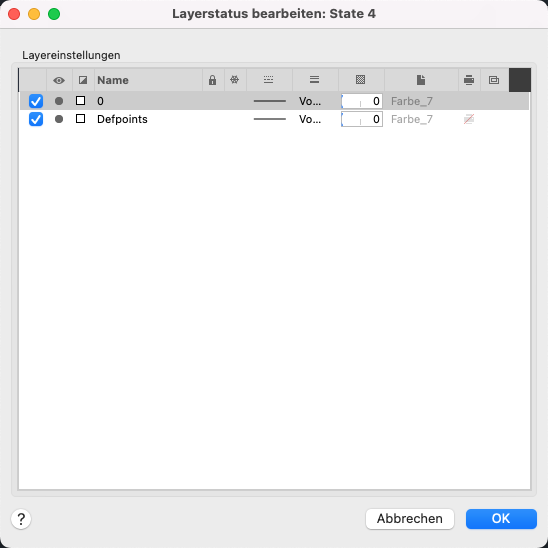The height and width of the screenshot is (548, 548).
Task: Click the linetype column header icon
Action: coord(268,80)
